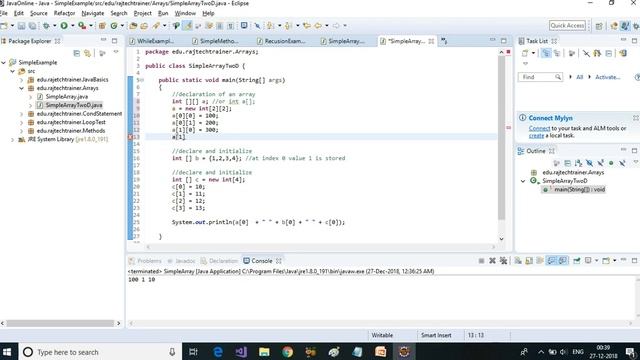Click Clear Console icon
The height and width of the screenshot is (360, 640).
(518, 260)
